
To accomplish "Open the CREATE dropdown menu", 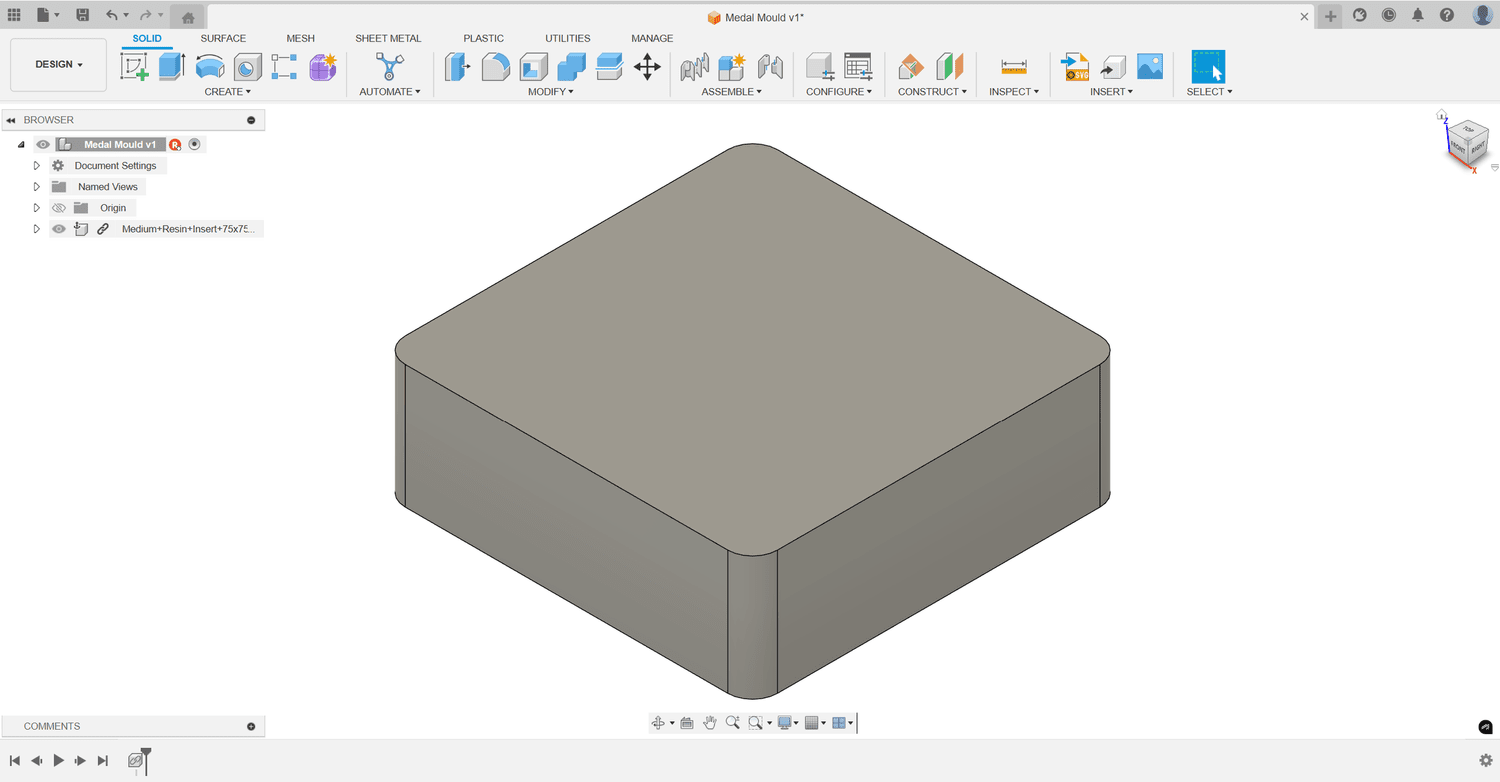I will (228, 92).
